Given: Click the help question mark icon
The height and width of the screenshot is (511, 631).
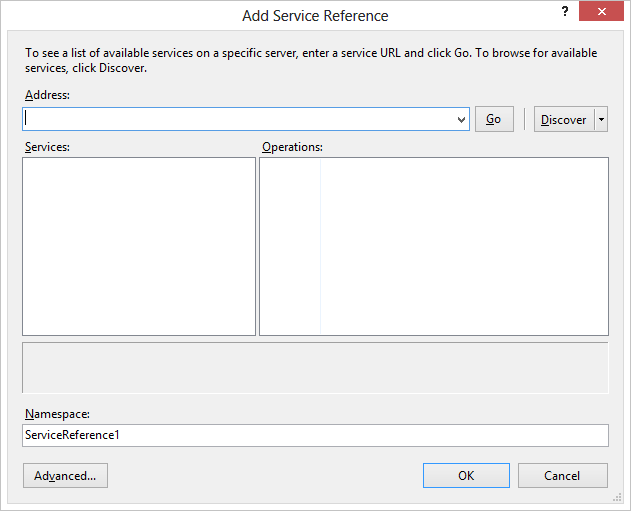Looking at the screenshot, I should click(x=565, y=11).
